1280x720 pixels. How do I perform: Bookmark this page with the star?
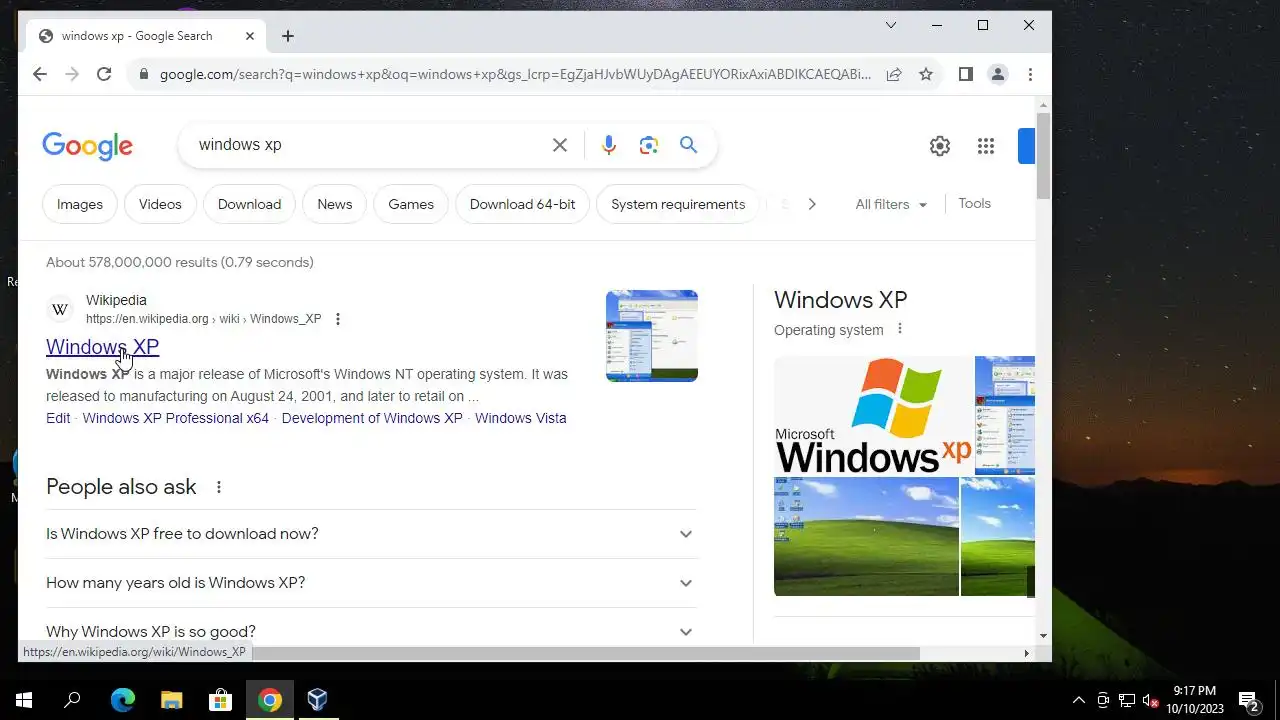point(926,74)
